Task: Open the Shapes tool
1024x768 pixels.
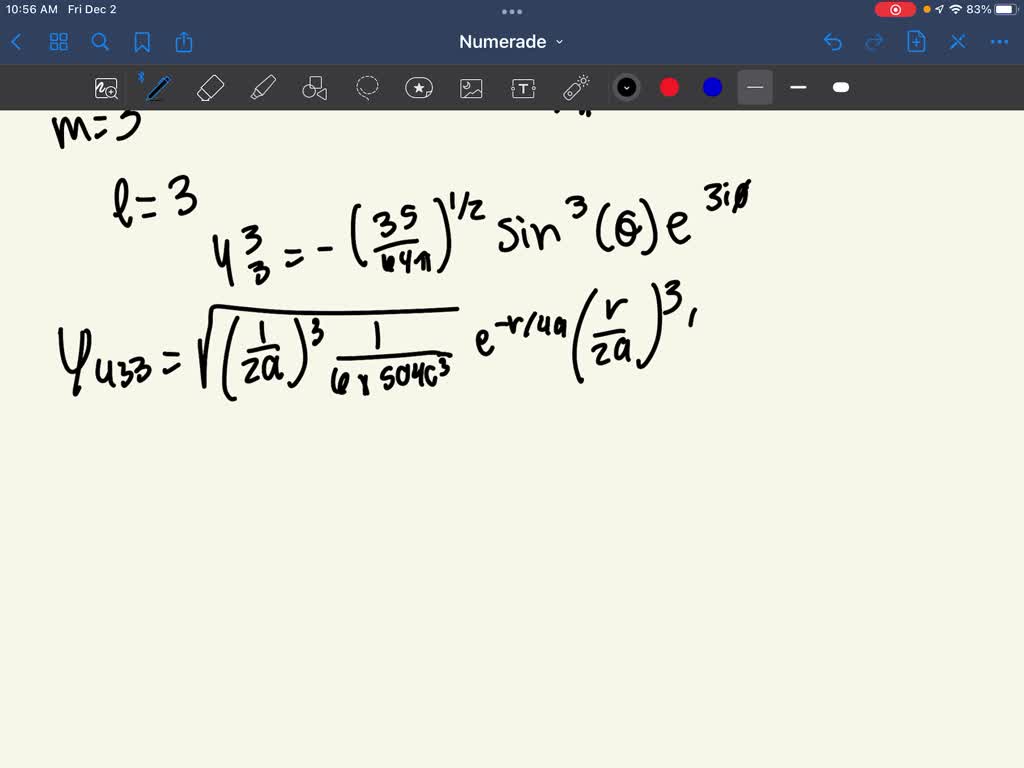Action: click(315, 88)
